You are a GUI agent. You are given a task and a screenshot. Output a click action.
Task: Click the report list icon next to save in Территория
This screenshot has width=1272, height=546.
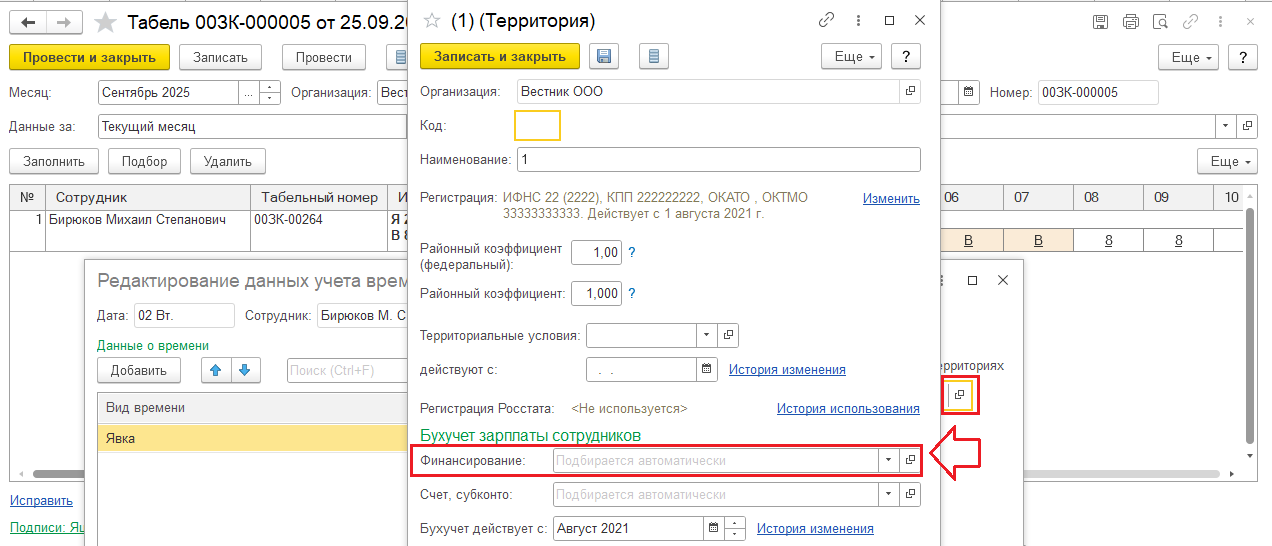click(x=653, y=56)
